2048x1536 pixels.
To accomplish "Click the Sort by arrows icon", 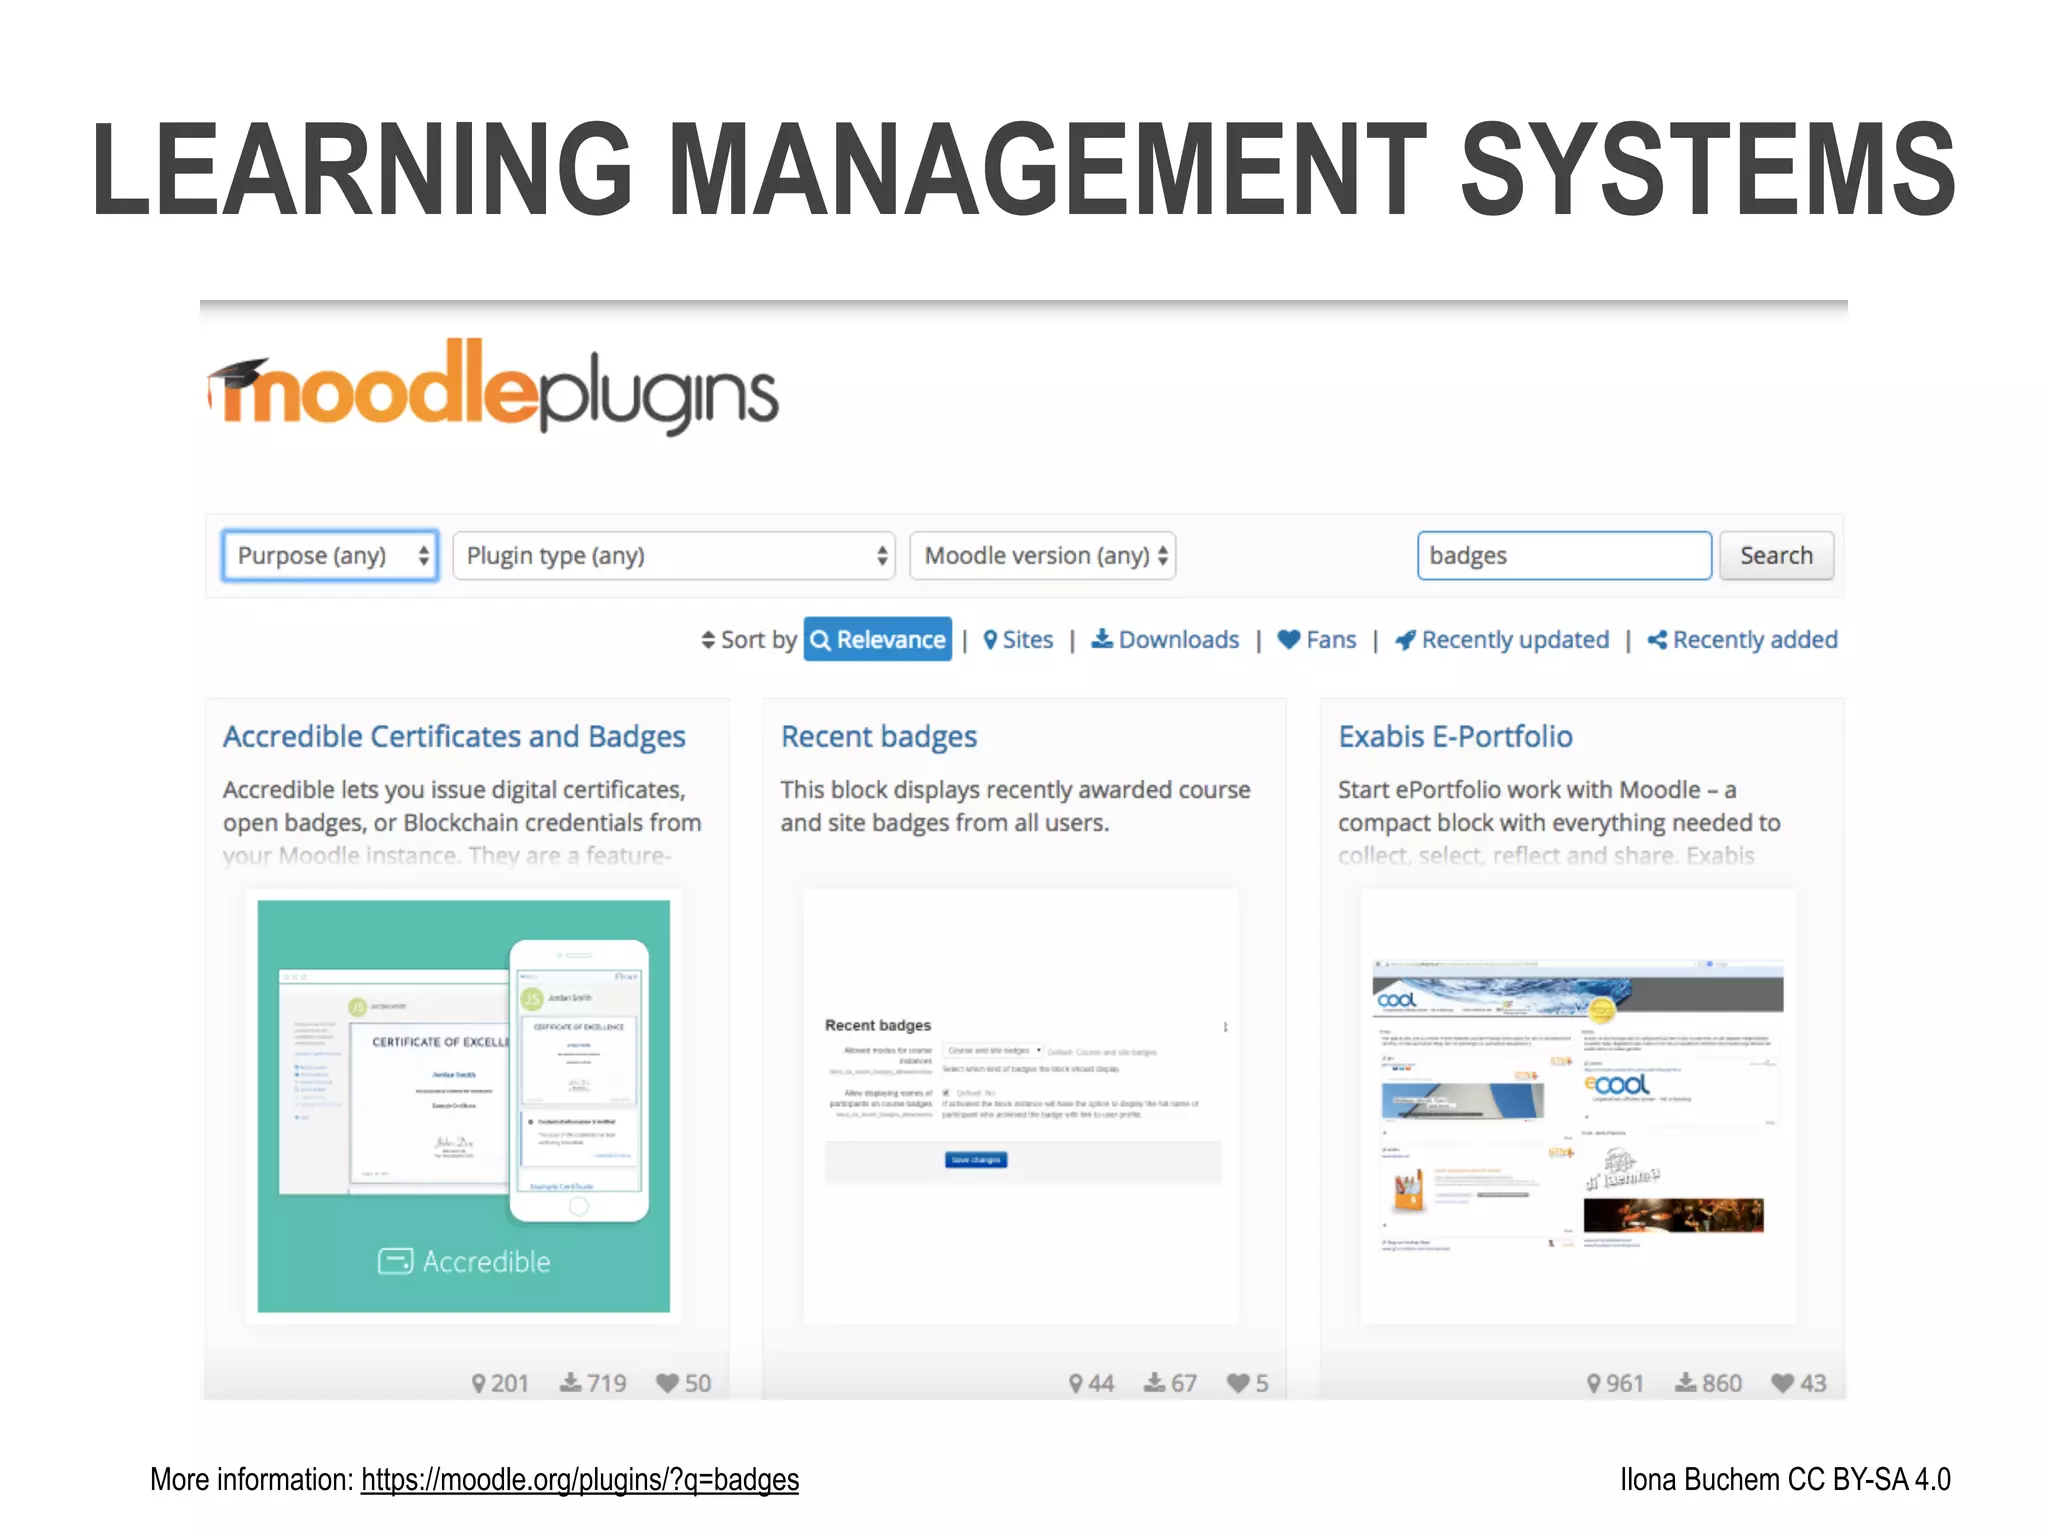I will click(708, 640).
